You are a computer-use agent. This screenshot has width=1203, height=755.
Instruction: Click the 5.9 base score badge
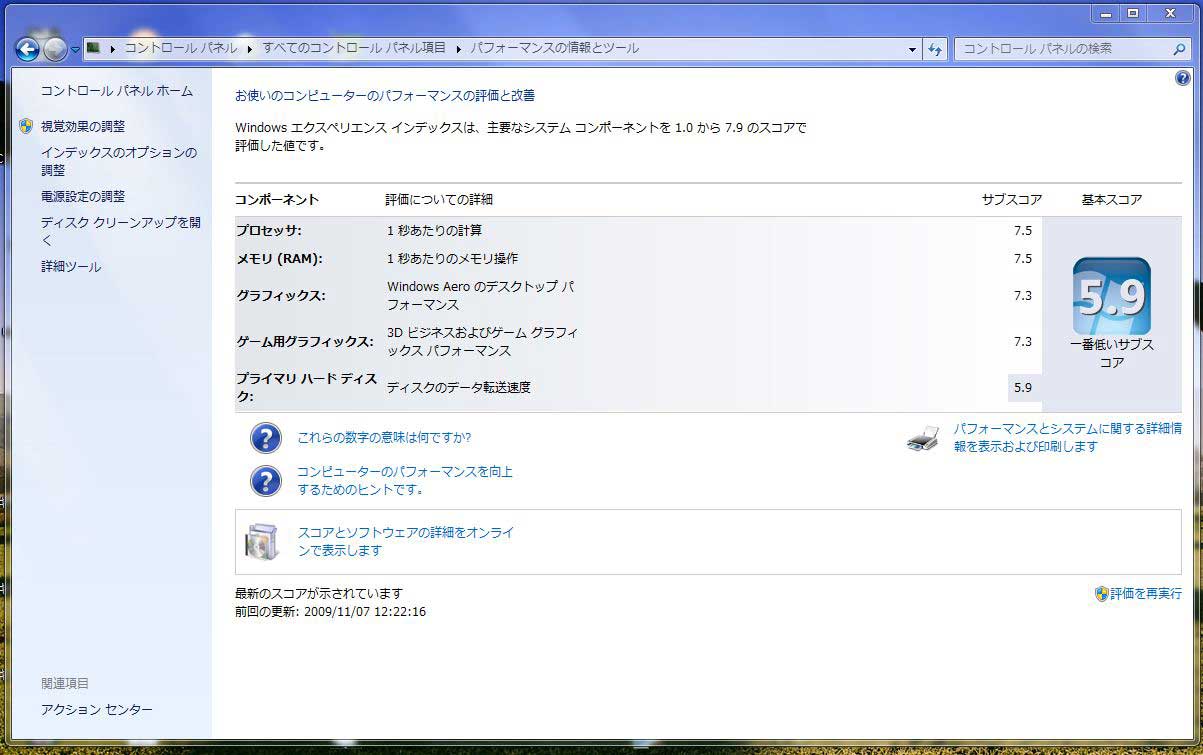[1112, 296]
